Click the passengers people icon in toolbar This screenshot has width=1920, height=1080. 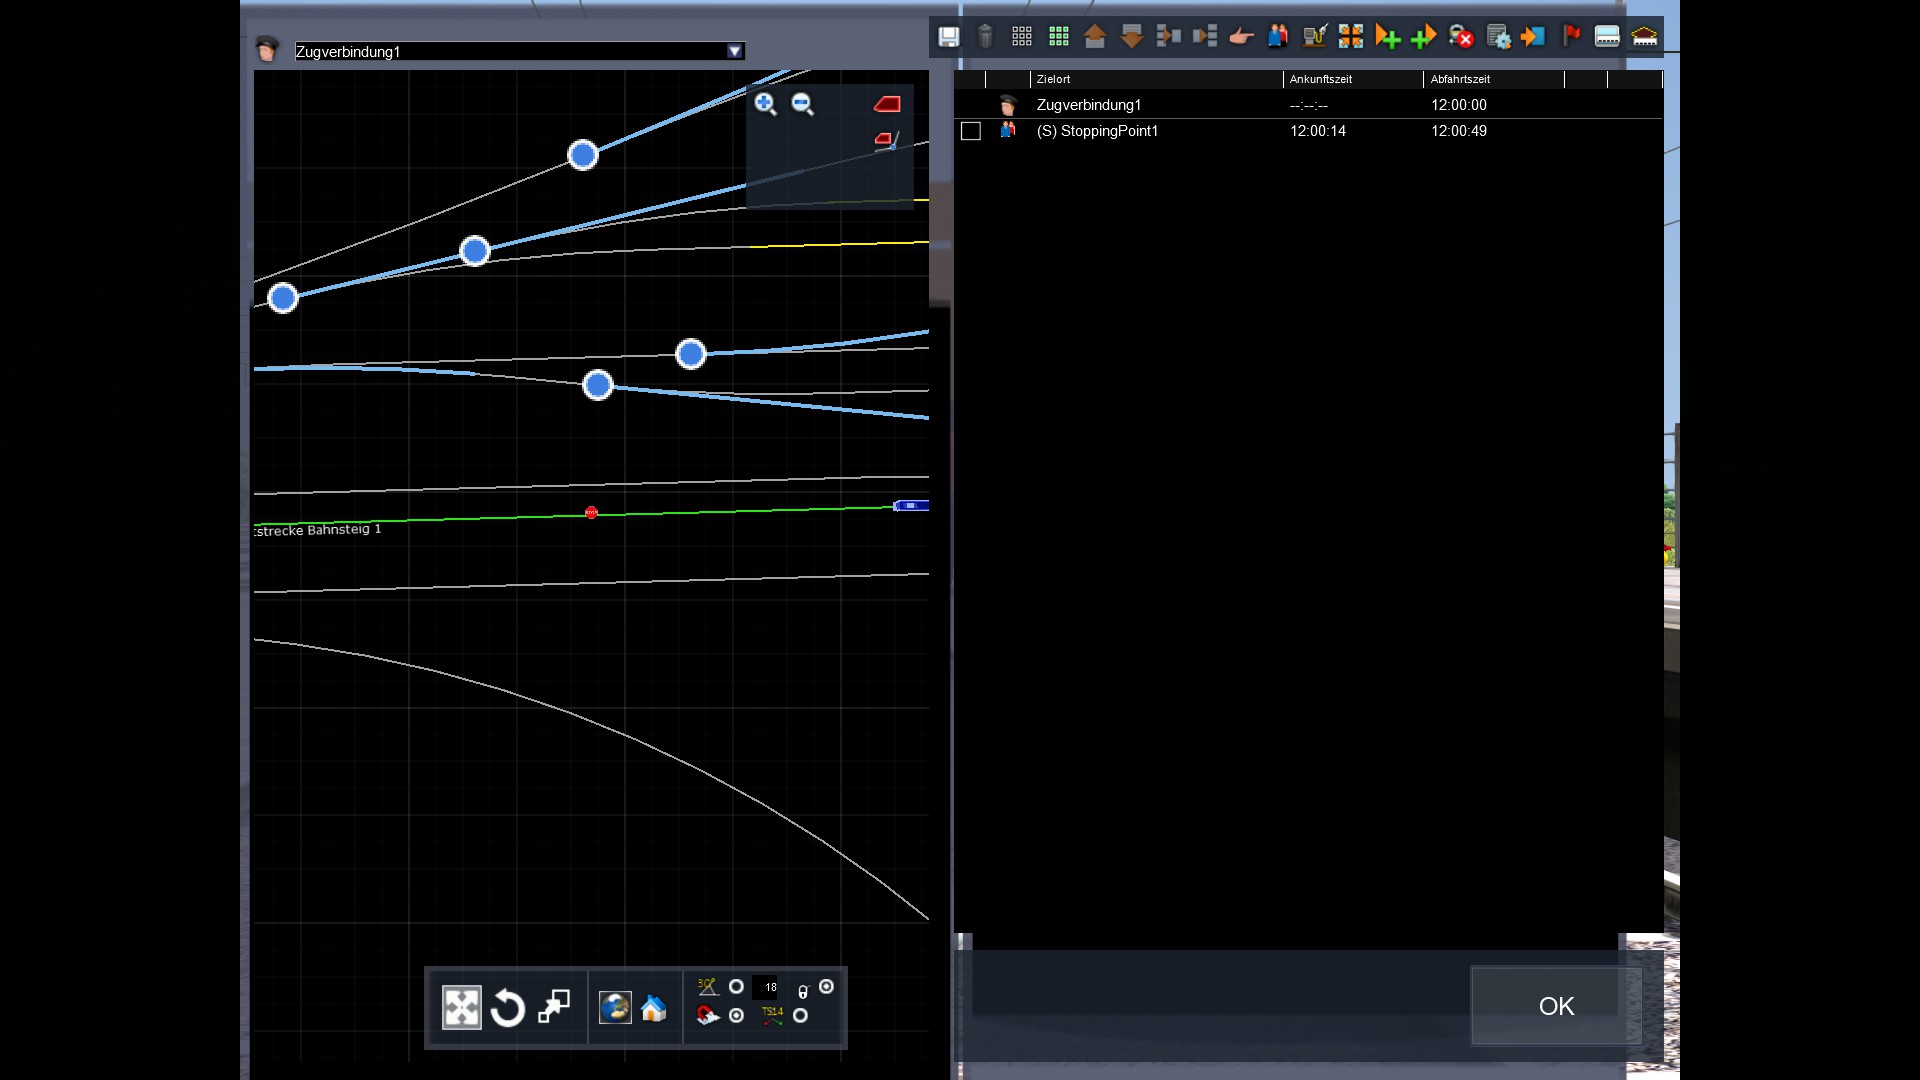(1278, 37)
